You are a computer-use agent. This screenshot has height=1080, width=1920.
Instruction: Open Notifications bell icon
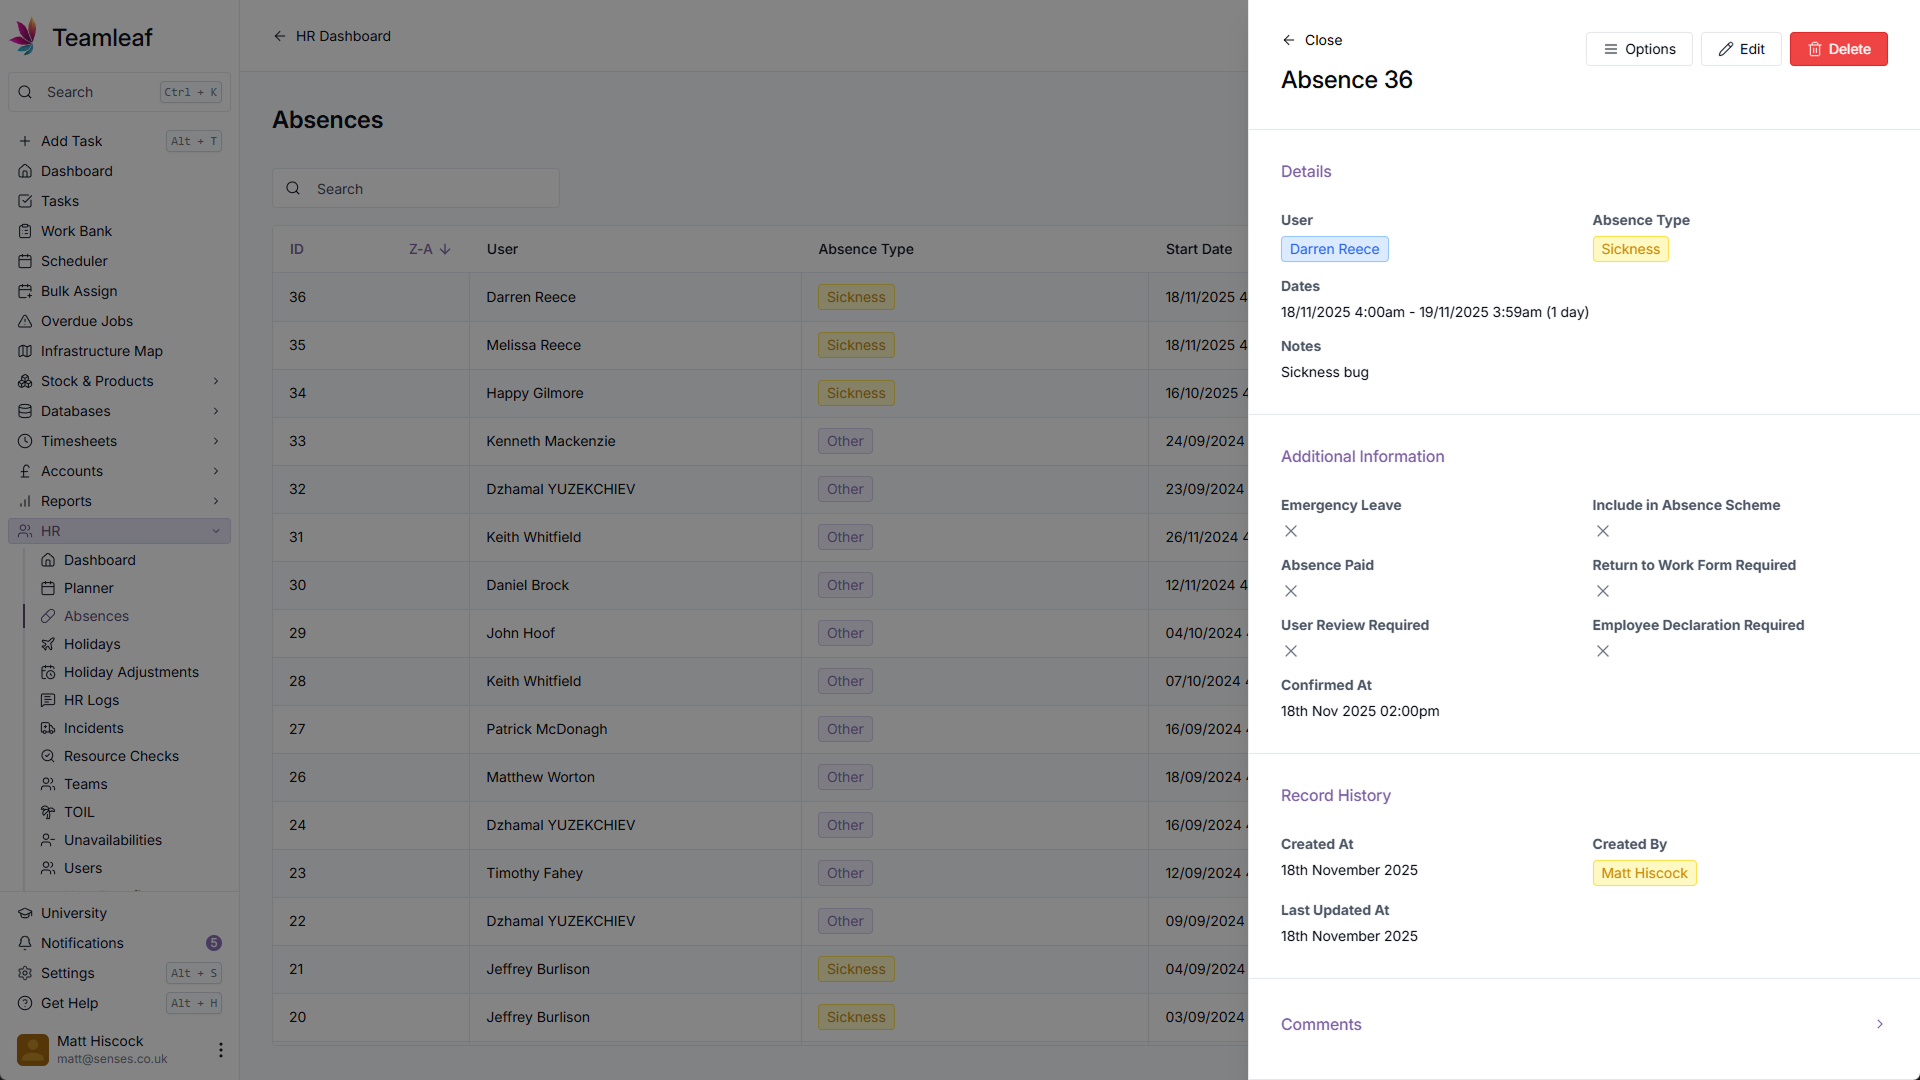tap(25, 943)
